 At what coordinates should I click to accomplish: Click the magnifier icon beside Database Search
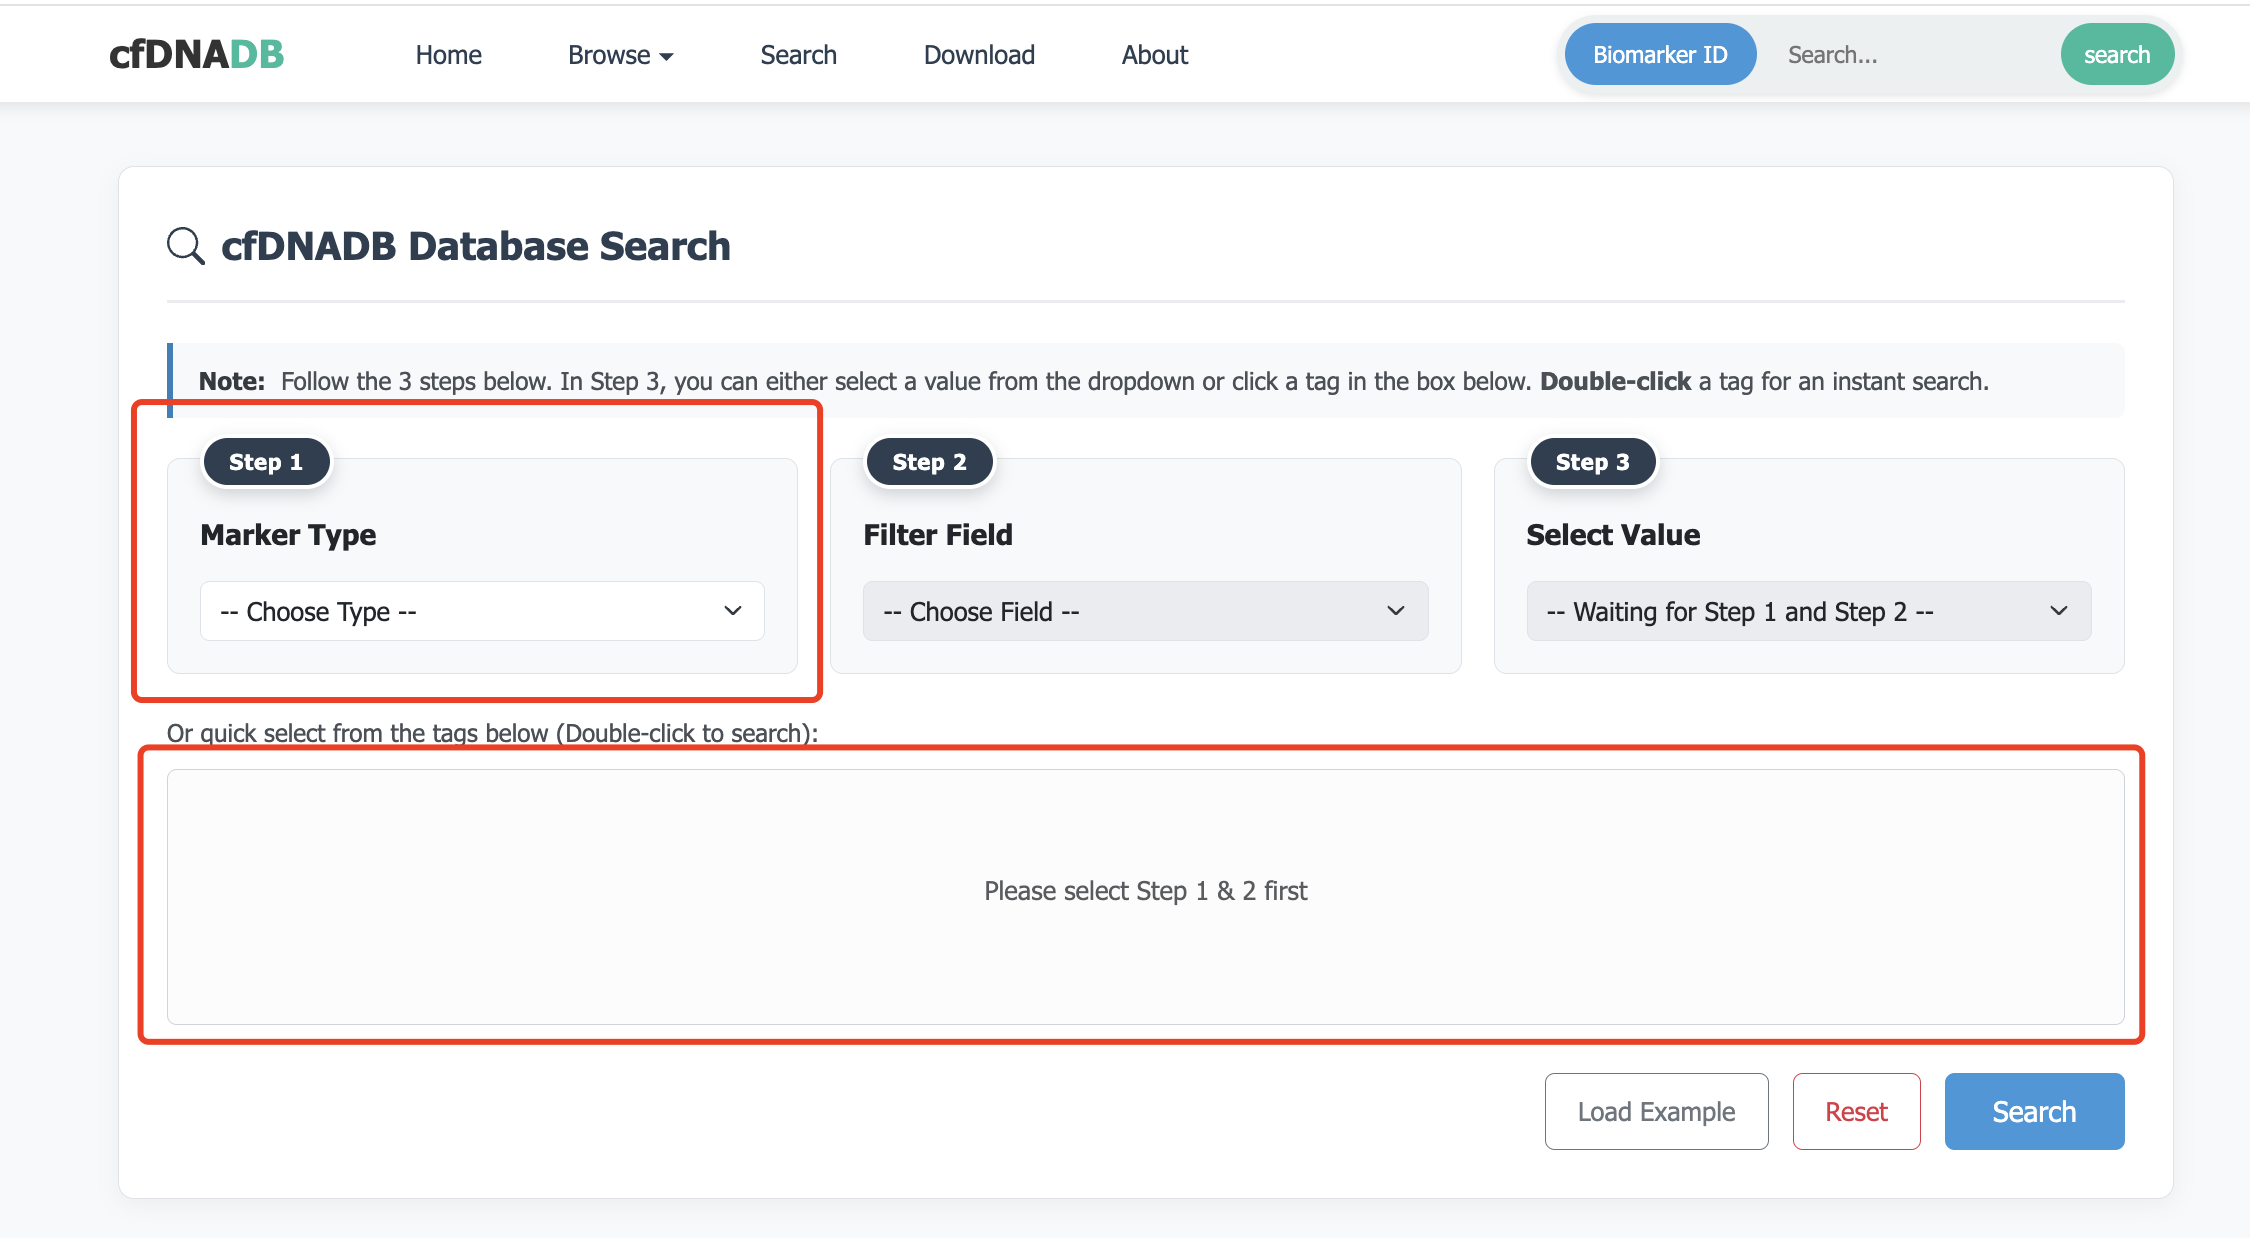(x=186, y=246)
